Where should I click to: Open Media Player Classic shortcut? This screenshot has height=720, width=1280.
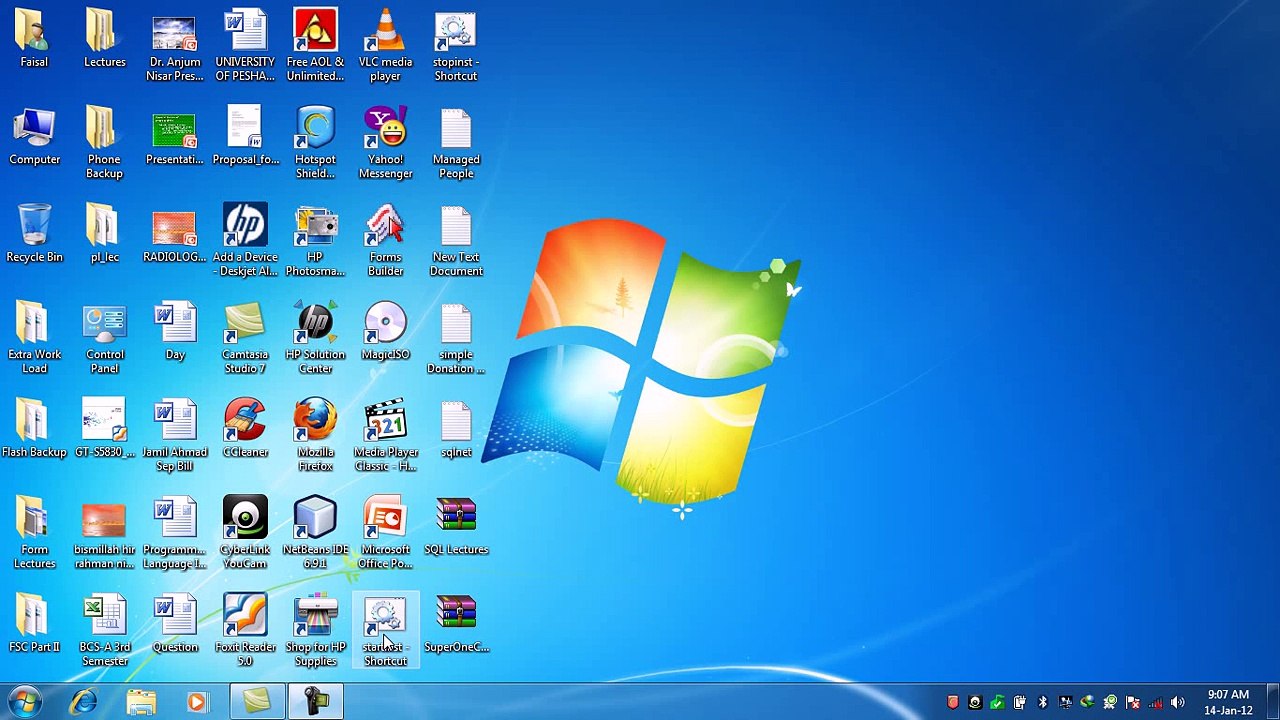[385, 436]
